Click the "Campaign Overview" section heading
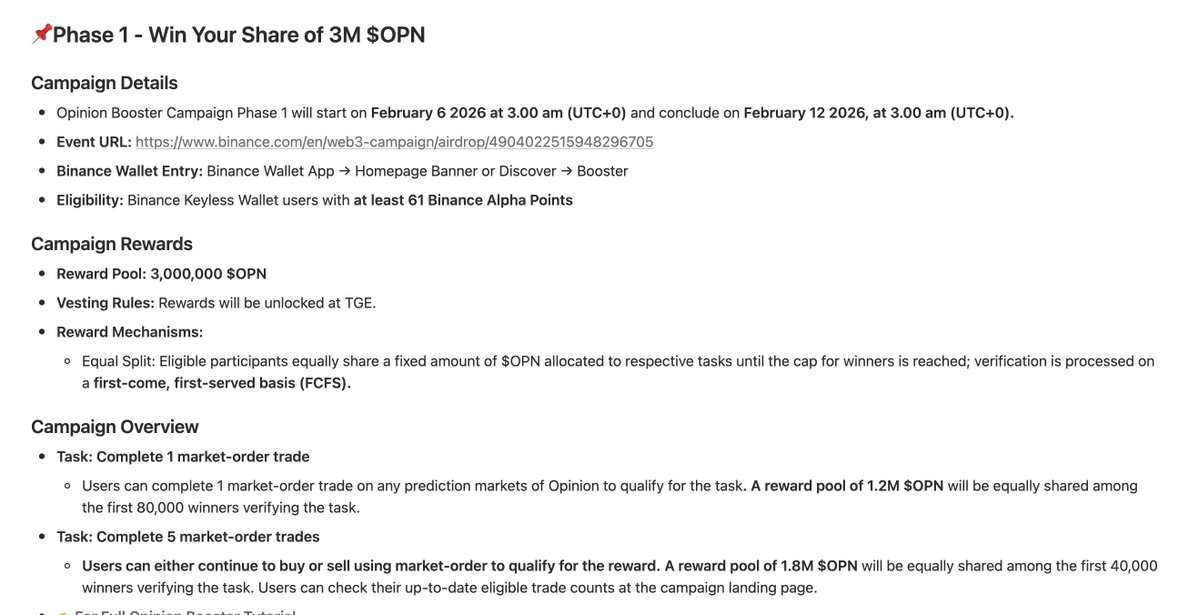The height and width of the screenshot is (615, 1199). [115, 427]
